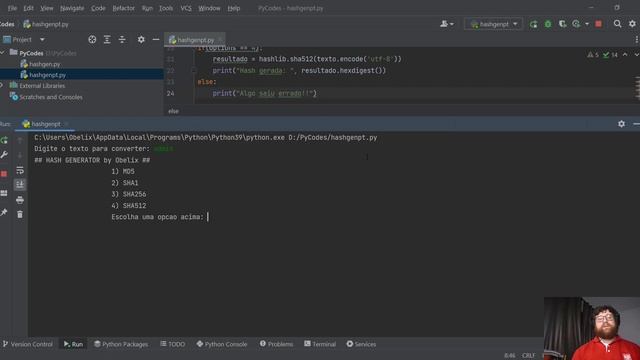This screenshot has height=360, width=640.
Task: Open the hashgenpt run configuration dropdown
Action: 493,24
